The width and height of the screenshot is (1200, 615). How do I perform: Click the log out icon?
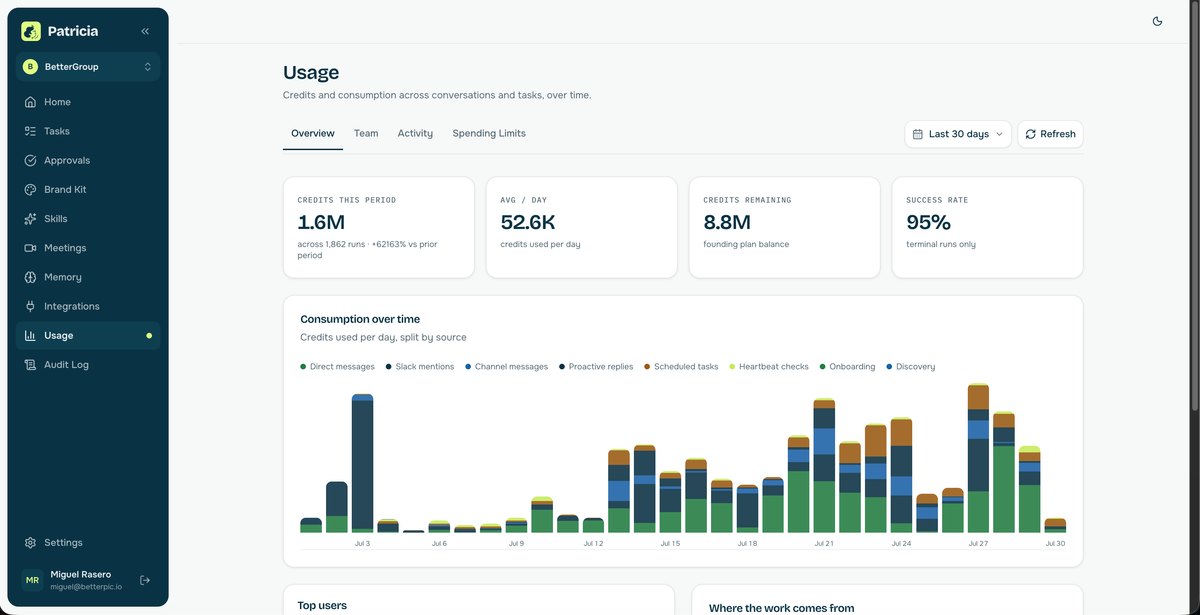coord(145,580)
